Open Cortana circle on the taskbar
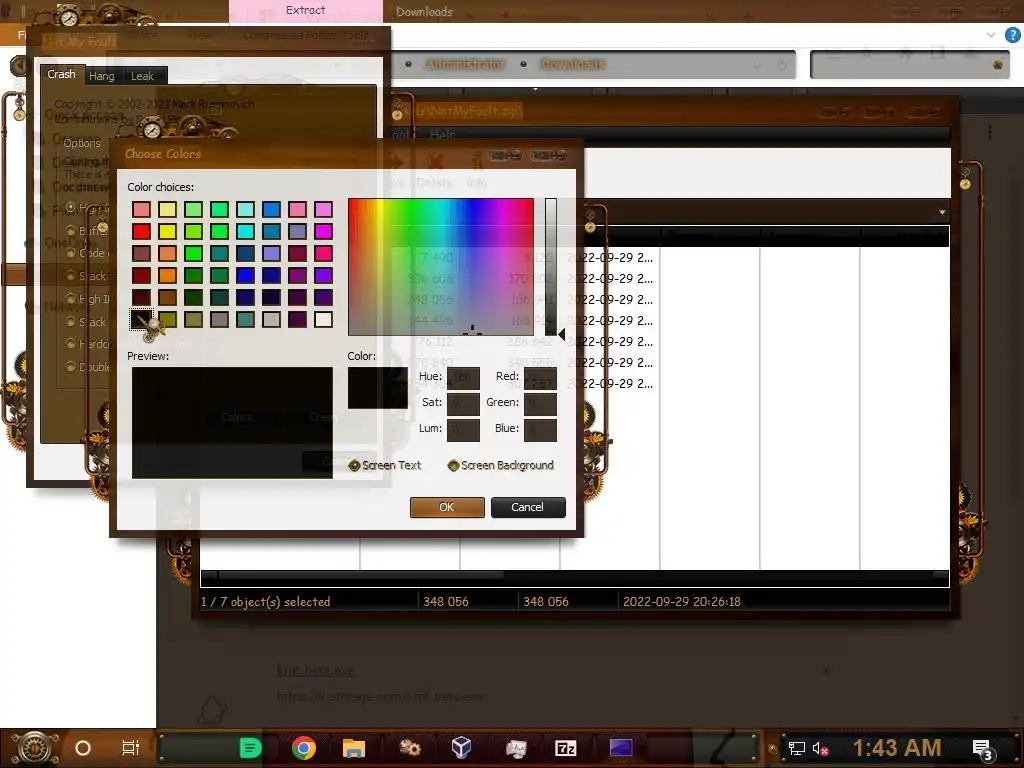The height and width of the screenshot is (768, 1024). (83, 748)
